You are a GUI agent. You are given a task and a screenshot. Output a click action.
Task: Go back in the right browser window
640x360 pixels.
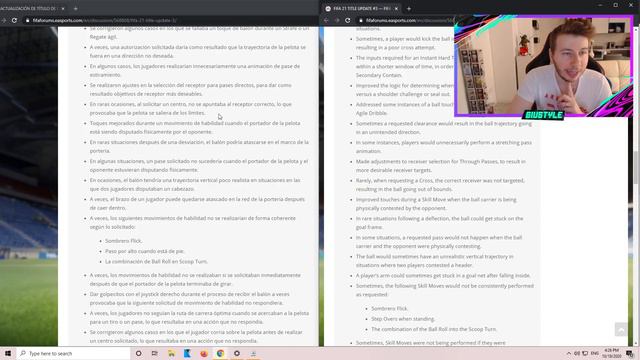point(326,20)
